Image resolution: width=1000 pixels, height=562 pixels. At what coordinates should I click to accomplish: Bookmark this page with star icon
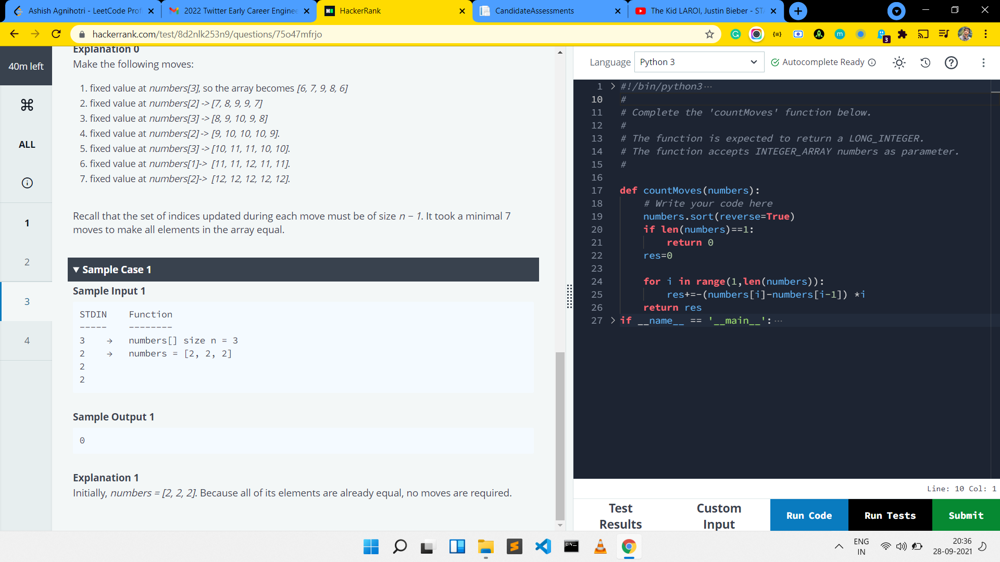(x=709, y=34)
